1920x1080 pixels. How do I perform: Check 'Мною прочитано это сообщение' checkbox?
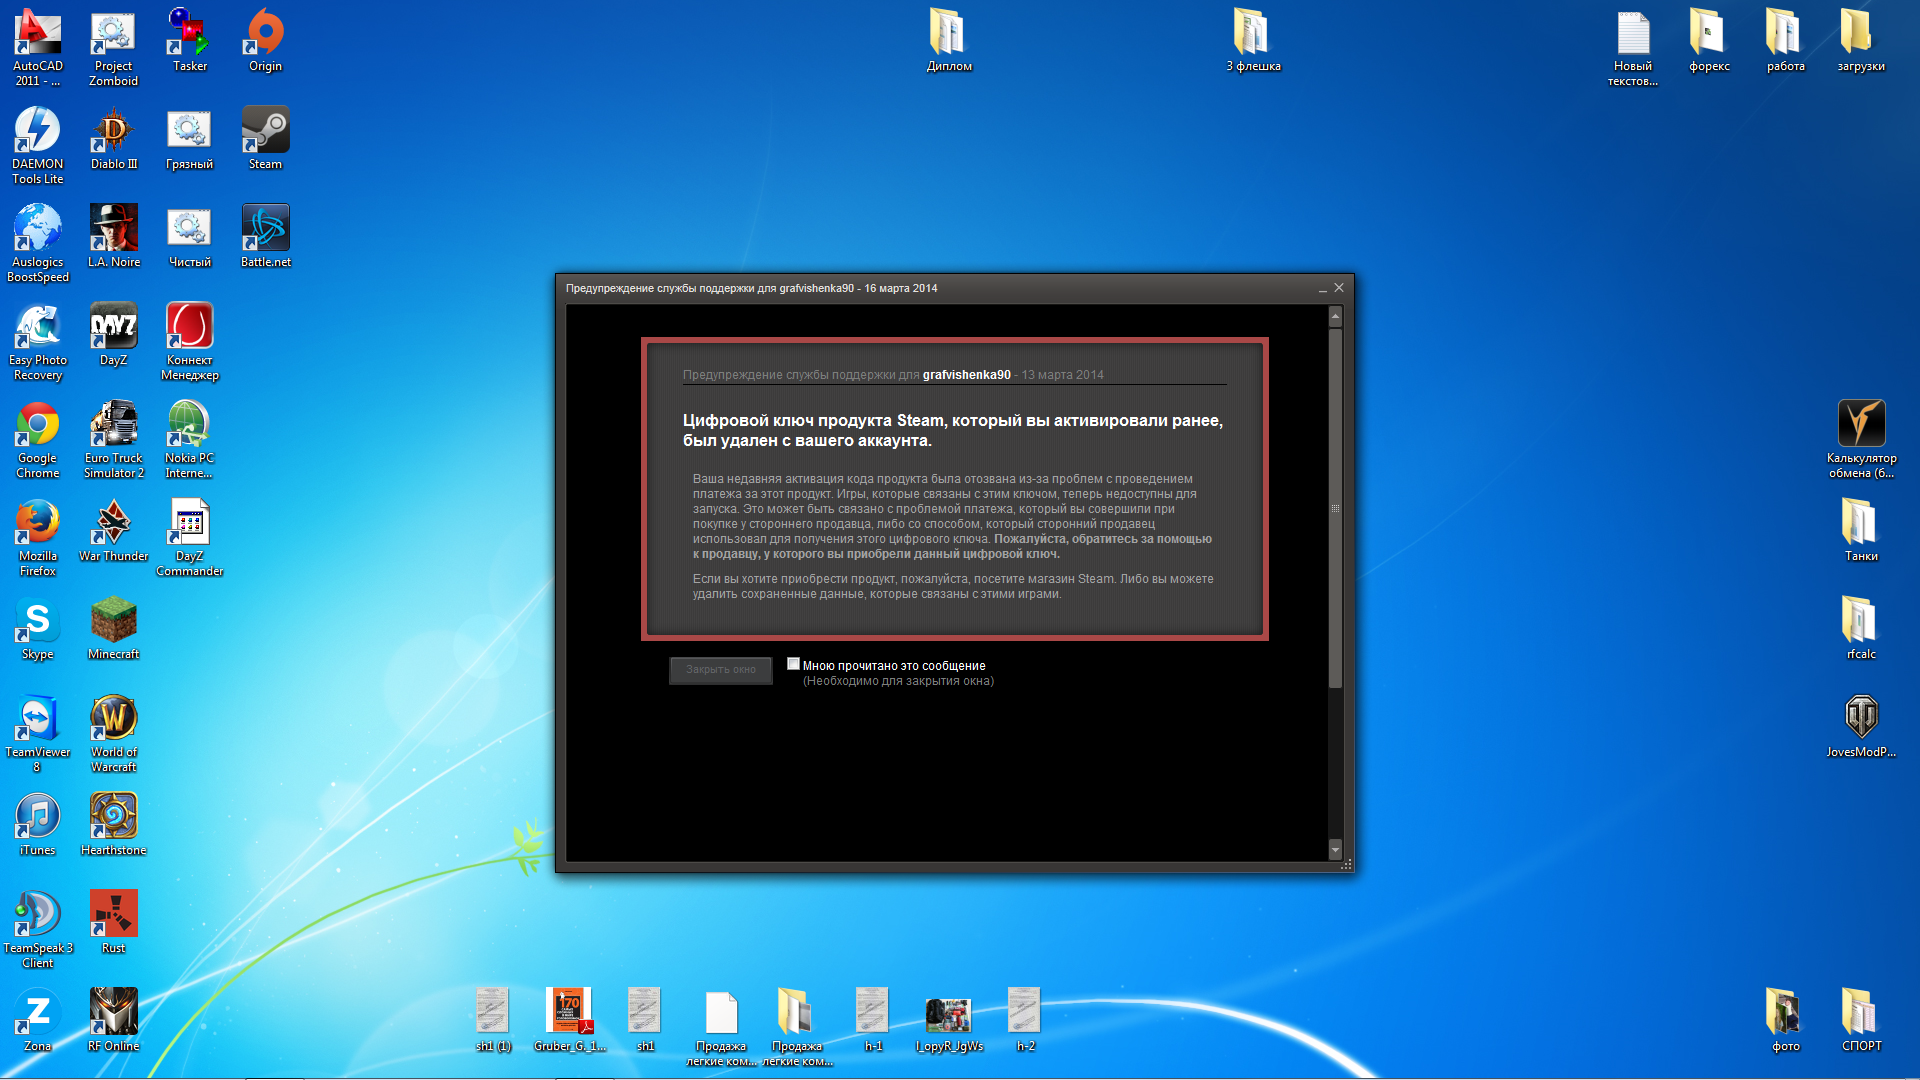[793, 664]
